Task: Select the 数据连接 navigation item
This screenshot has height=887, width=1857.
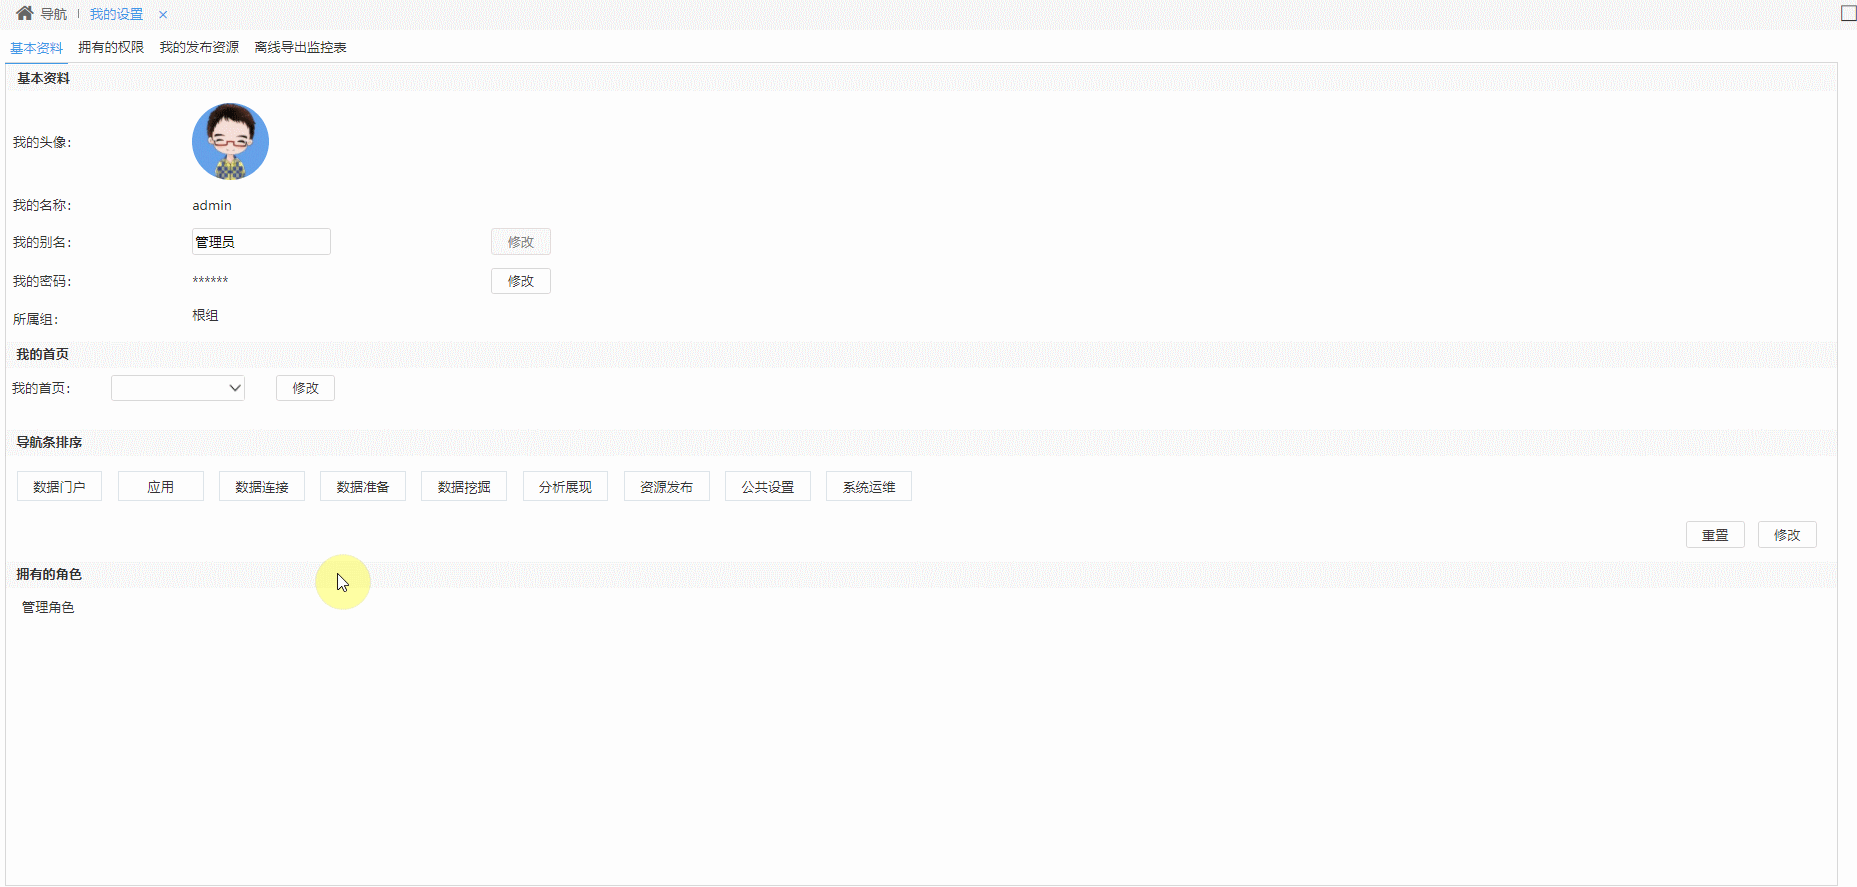Action: coord(262,487)
